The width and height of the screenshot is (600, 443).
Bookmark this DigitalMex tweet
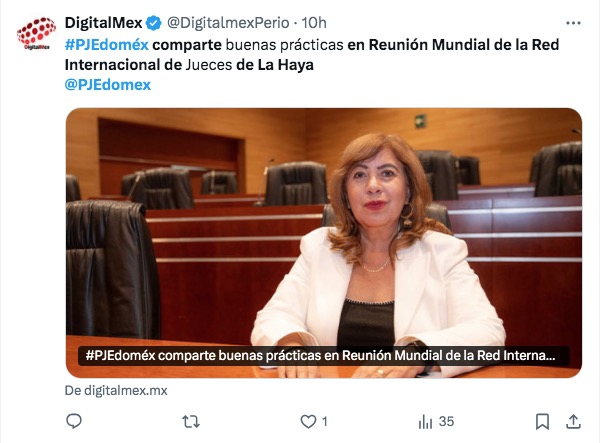pyautogui.click(x=542, y=422)
